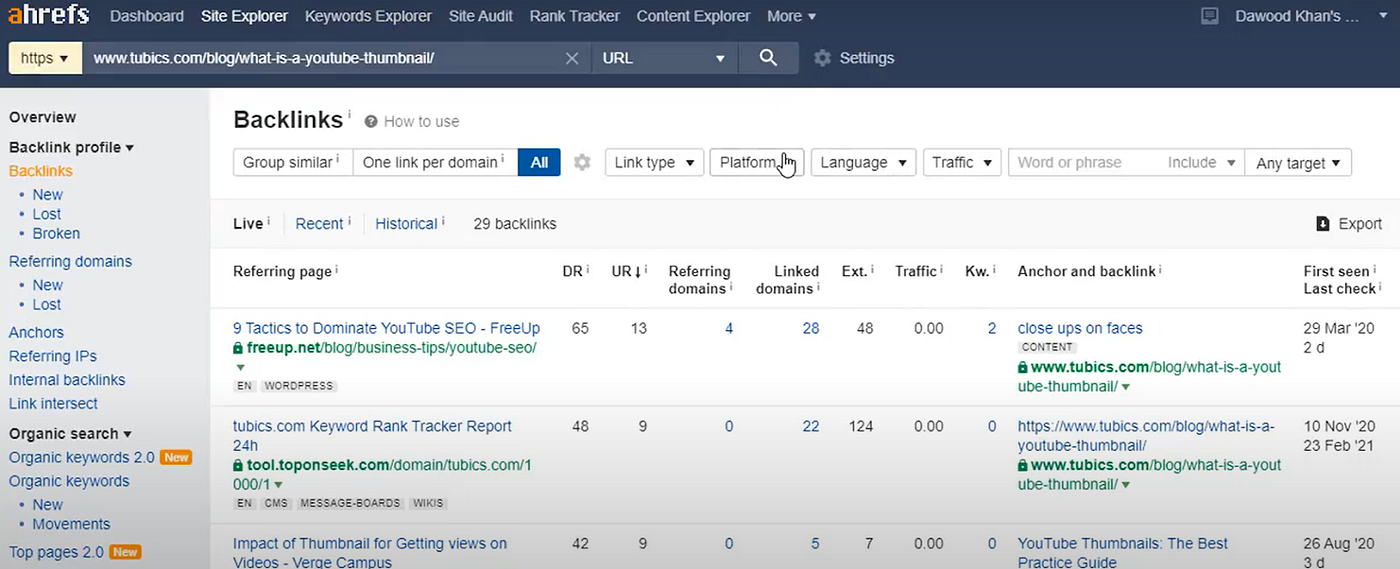Open Content Explorer
Viewport: 1400px width, 569px height.
click(693, 16)
